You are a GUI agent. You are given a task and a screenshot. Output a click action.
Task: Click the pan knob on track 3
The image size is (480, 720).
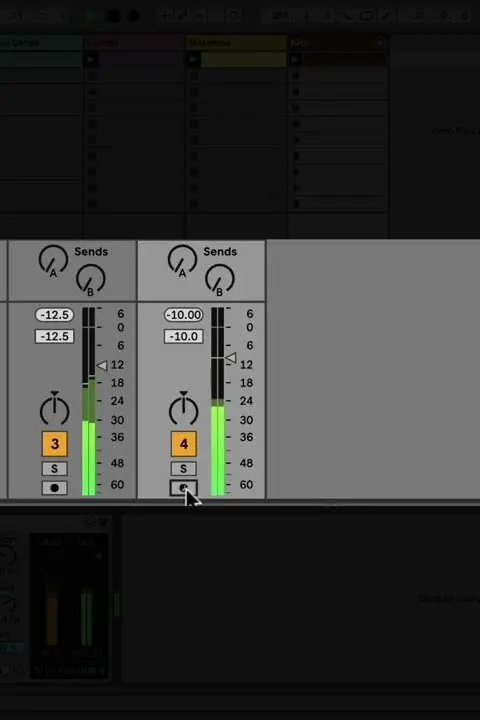click(x=55, y=409)
